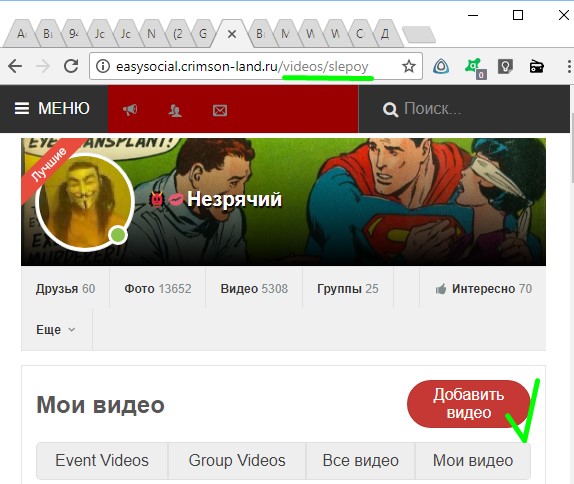
Task: Click the lips emoji badge by name
Action: point(176,200)
